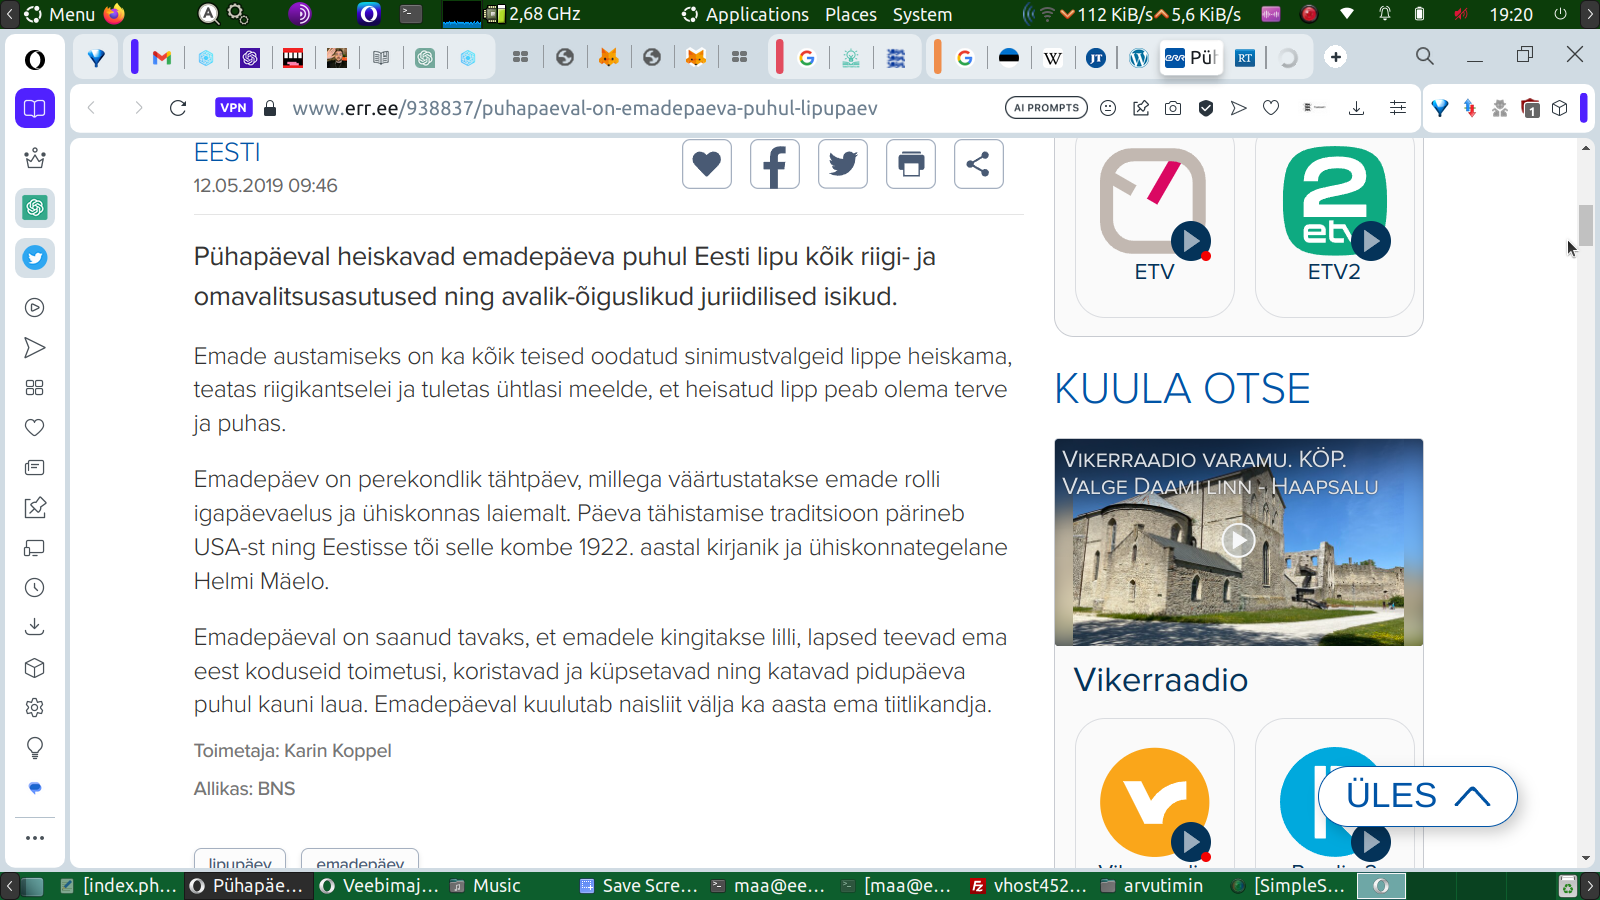The height and width of the screenshot is (900, 1600).
Task: Open My Flow in the Opera sidebar
Action: pos(35,348)
